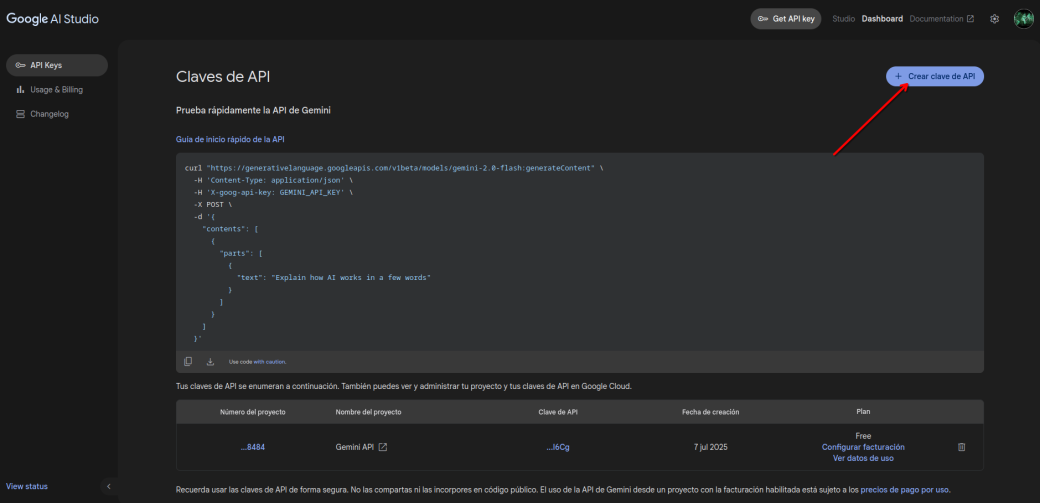Delete the API key with trash icon
Viewport: 1040px width, 503px height.
tap(961, 447)
